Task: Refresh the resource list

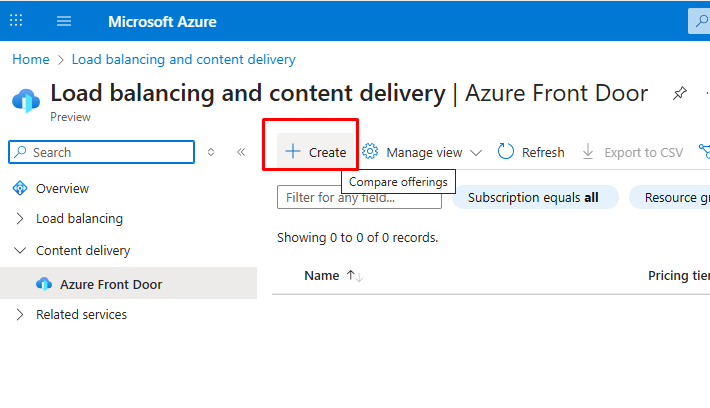Action: 531,152
